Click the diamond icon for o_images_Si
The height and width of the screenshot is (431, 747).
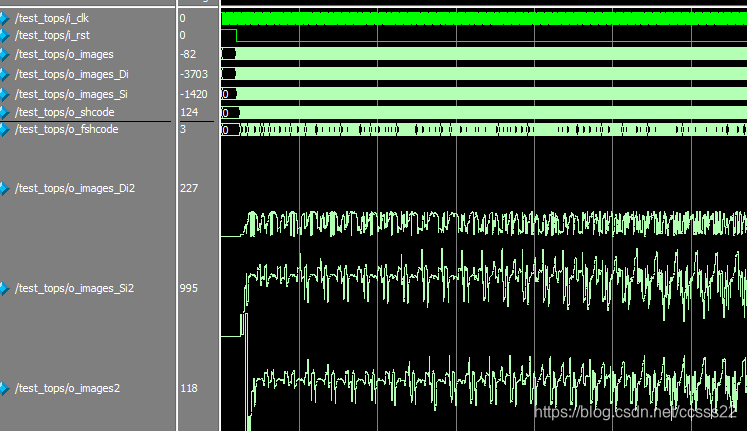[x=4, y=95]
